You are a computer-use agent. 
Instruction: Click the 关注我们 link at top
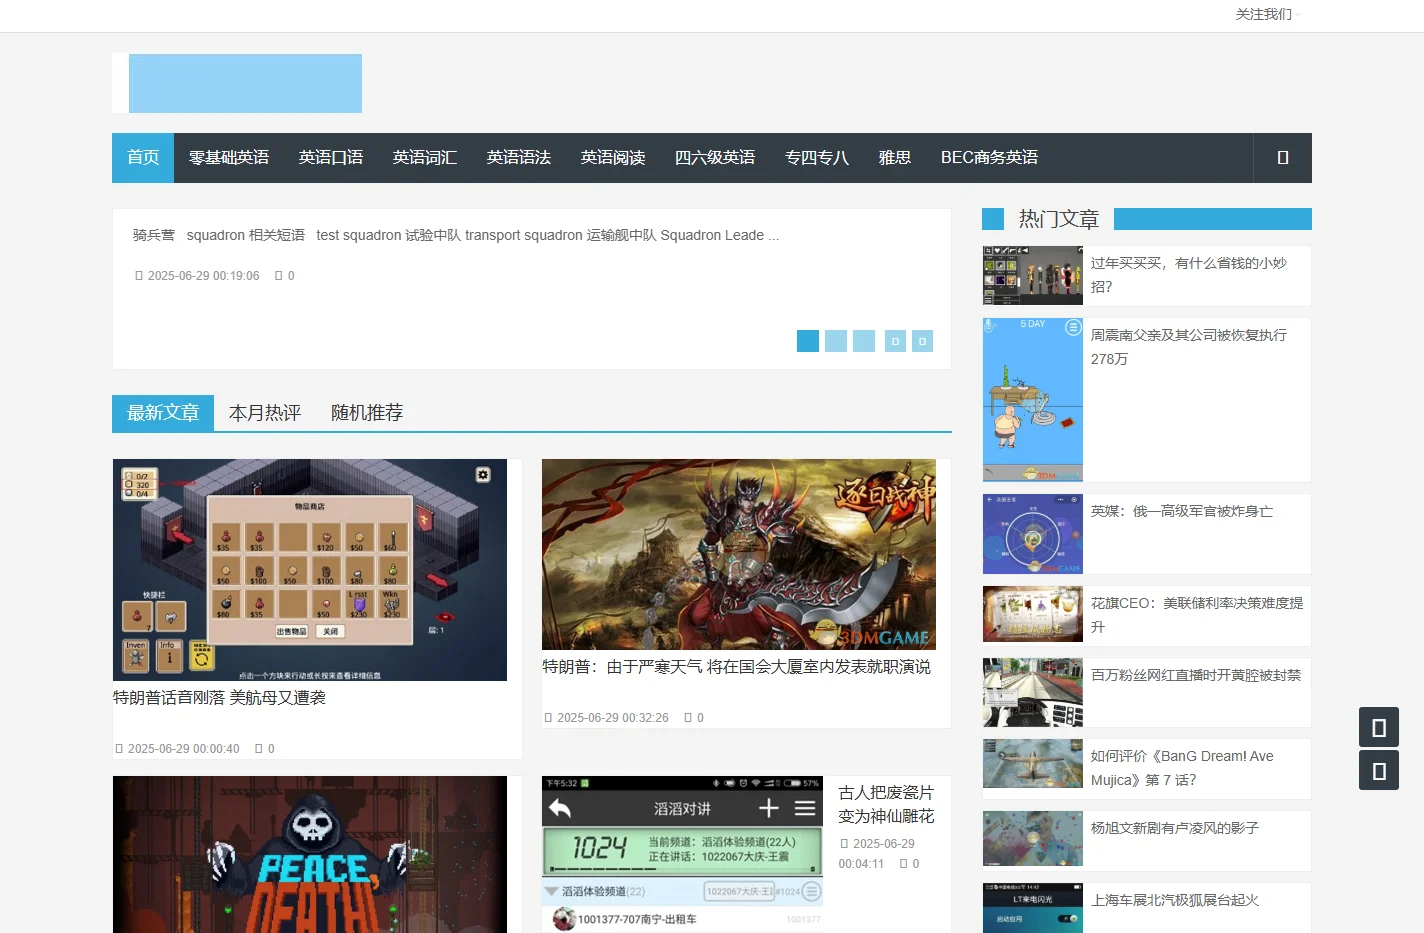click(x=1264, y=14)
